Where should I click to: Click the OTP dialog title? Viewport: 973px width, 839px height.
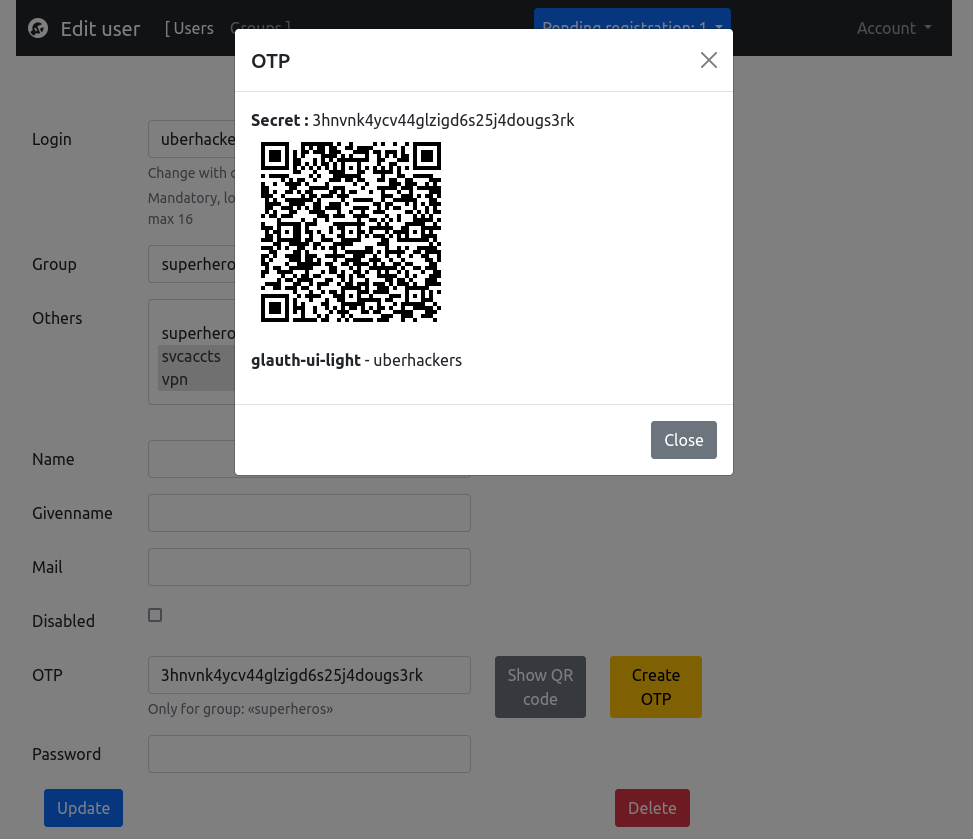point(271,61)
